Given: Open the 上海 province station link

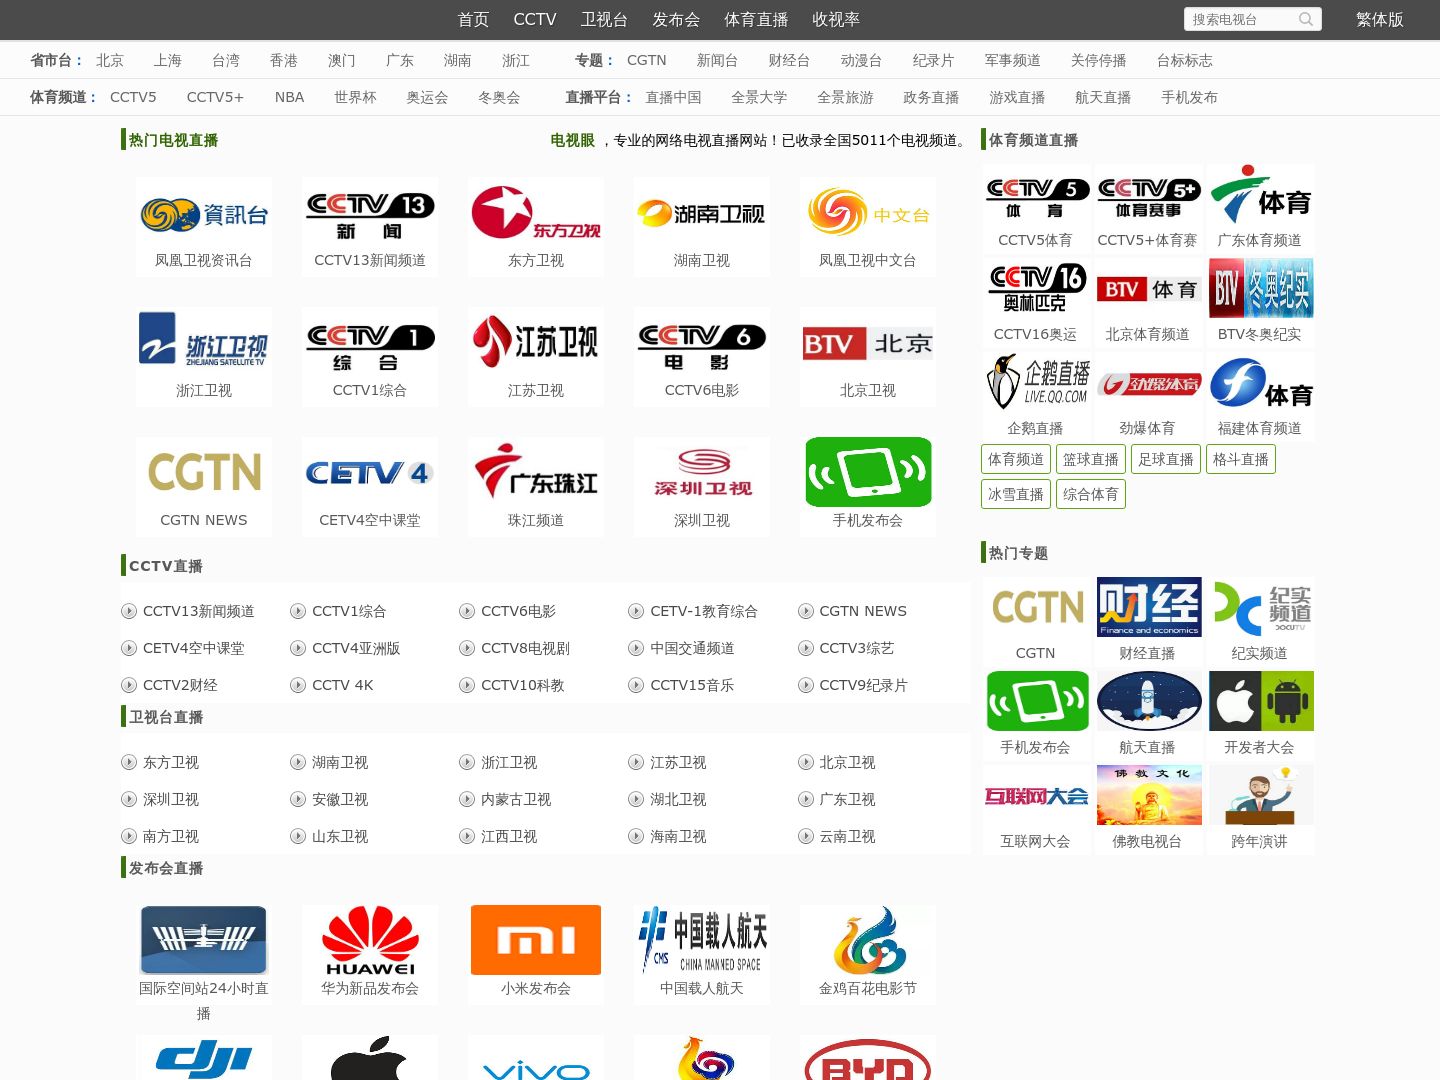Looking at the screenshot, I should [168, 60].
